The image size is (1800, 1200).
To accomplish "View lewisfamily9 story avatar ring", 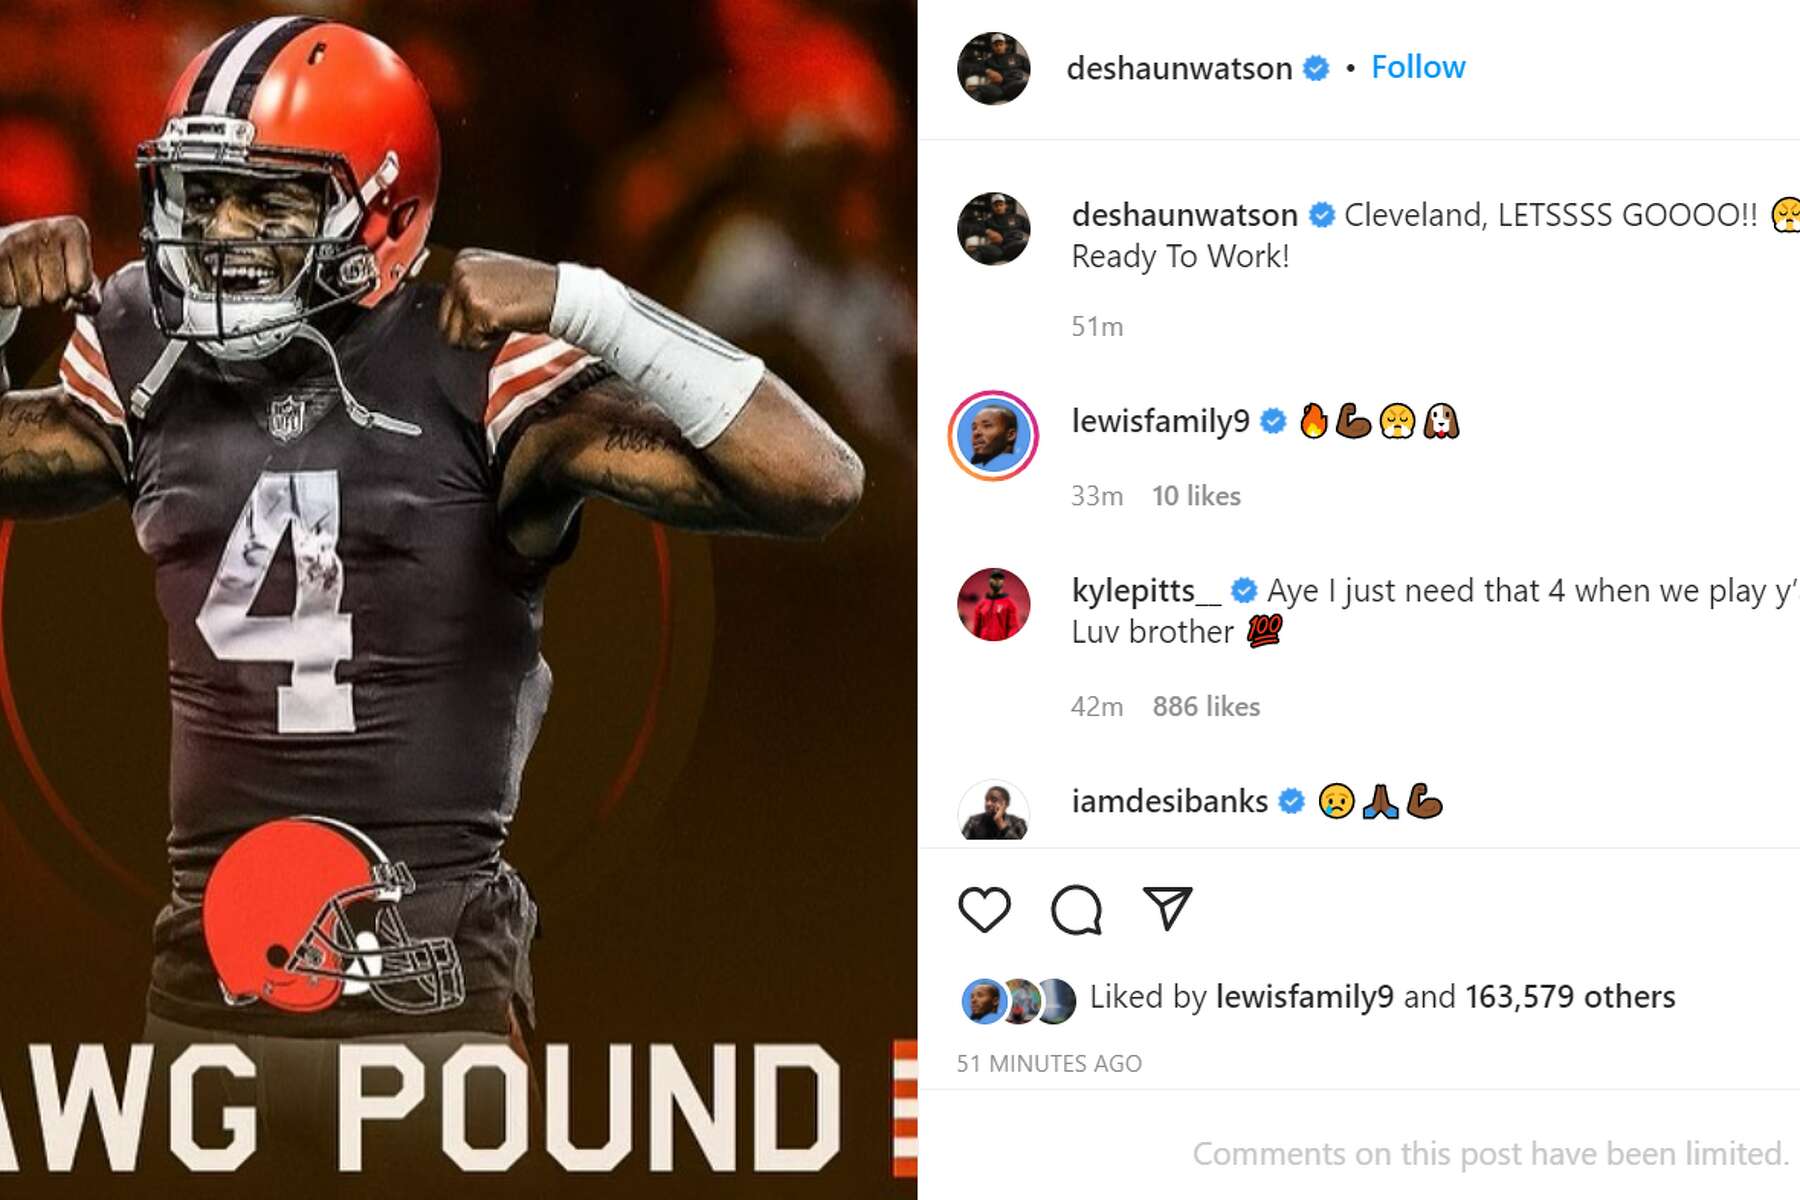I will coord(993,436).
